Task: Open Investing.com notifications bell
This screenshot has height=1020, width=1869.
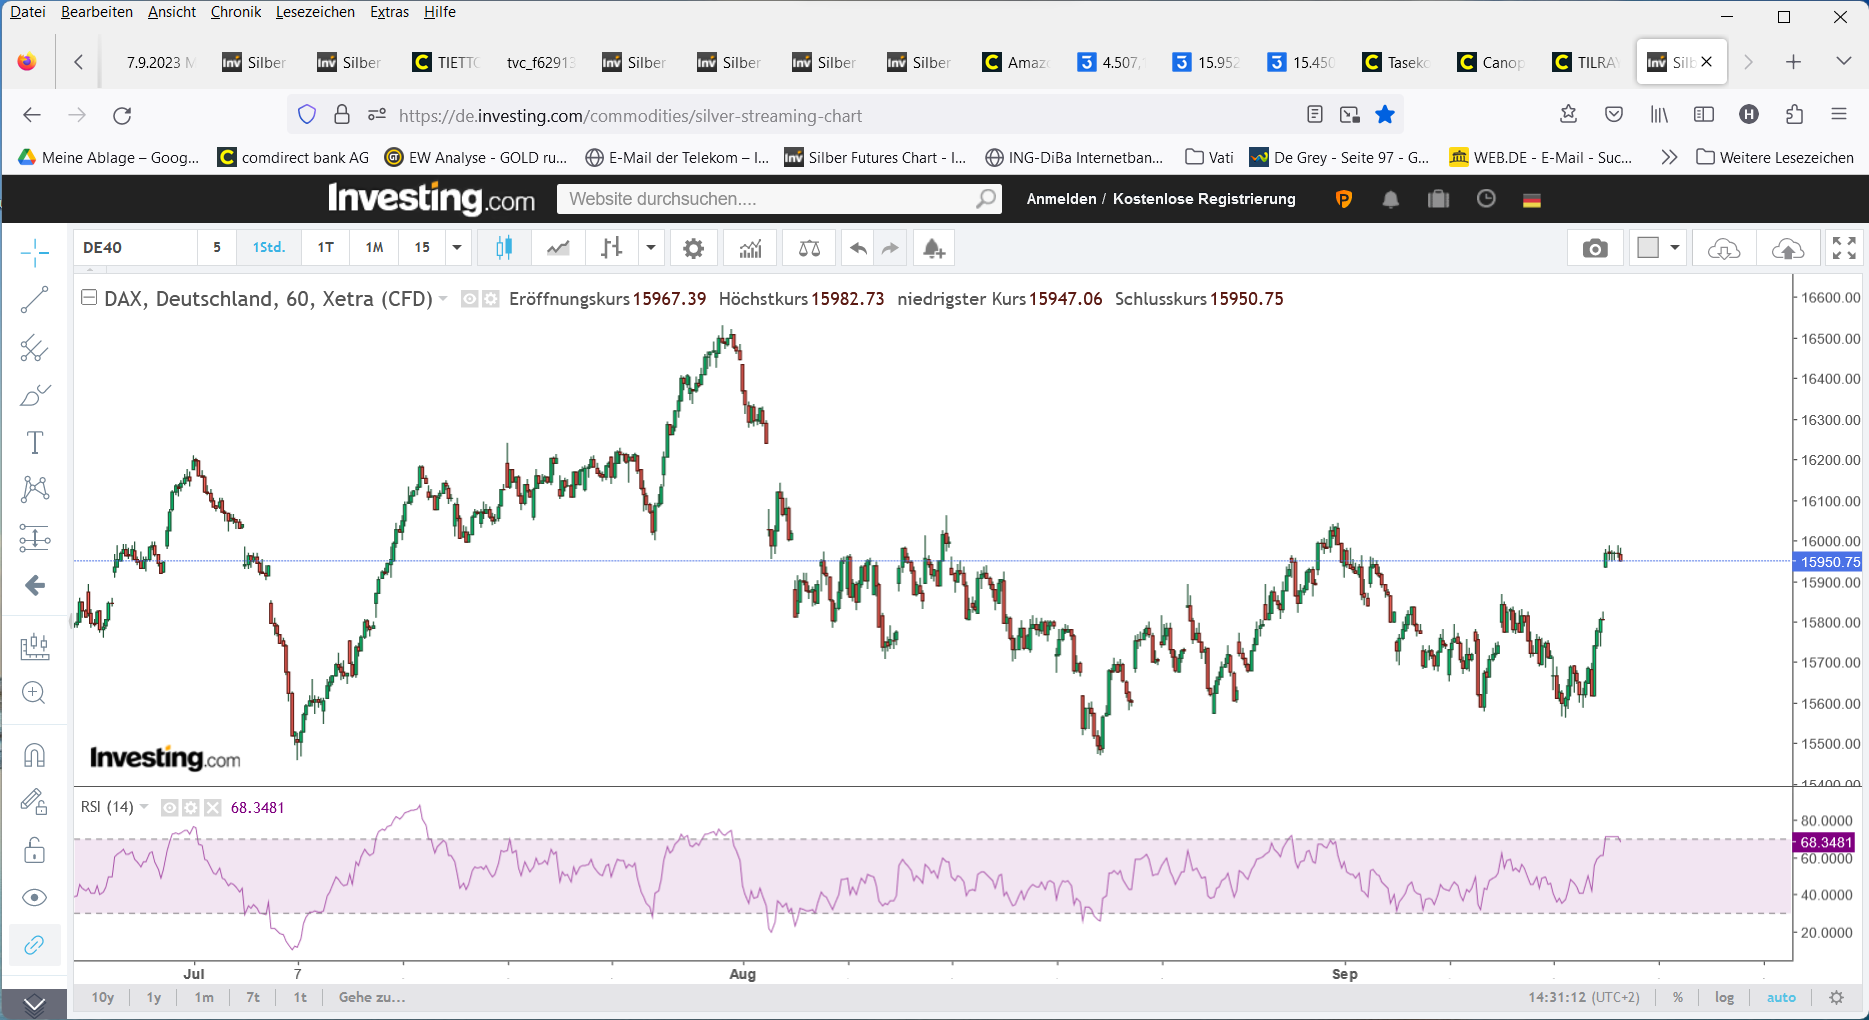Action: [x=1391, y=199]
